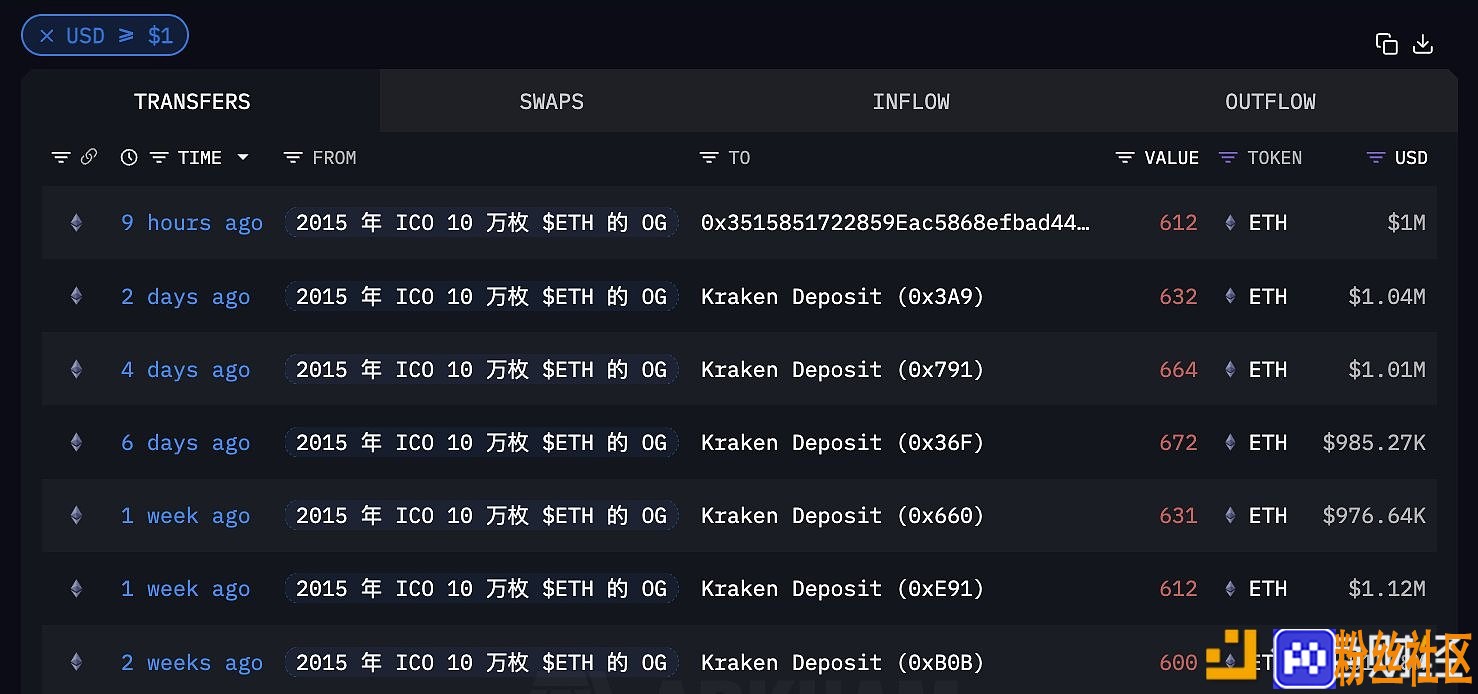Open the TIME sort dropdown arrow
1478x694 pixels.
coord(242,158)
